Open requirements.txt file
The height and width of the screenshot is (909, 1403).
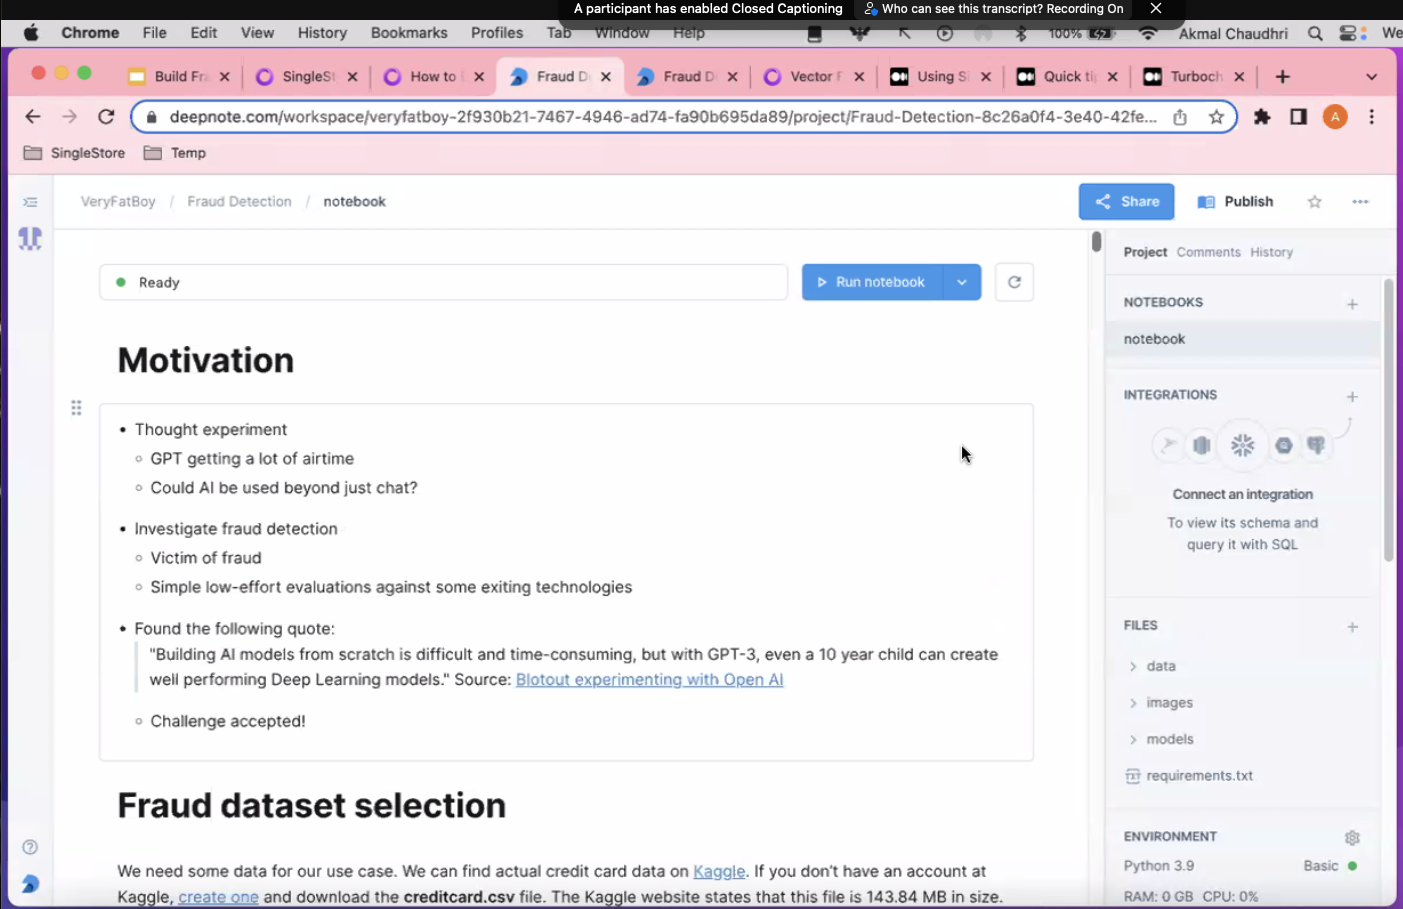[x=1199, y=775]
